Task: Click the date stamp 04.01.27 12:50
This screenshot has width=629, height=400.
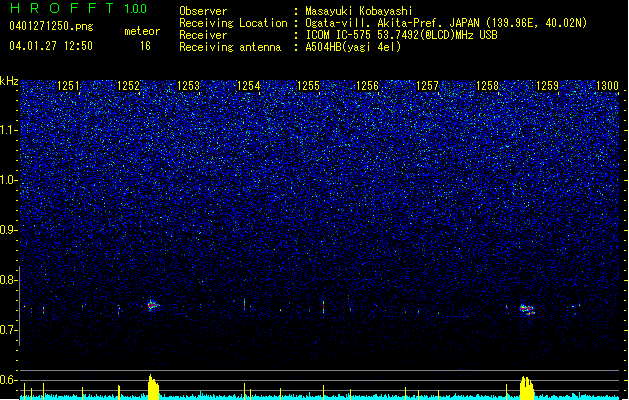Action: tap(51, 46)
